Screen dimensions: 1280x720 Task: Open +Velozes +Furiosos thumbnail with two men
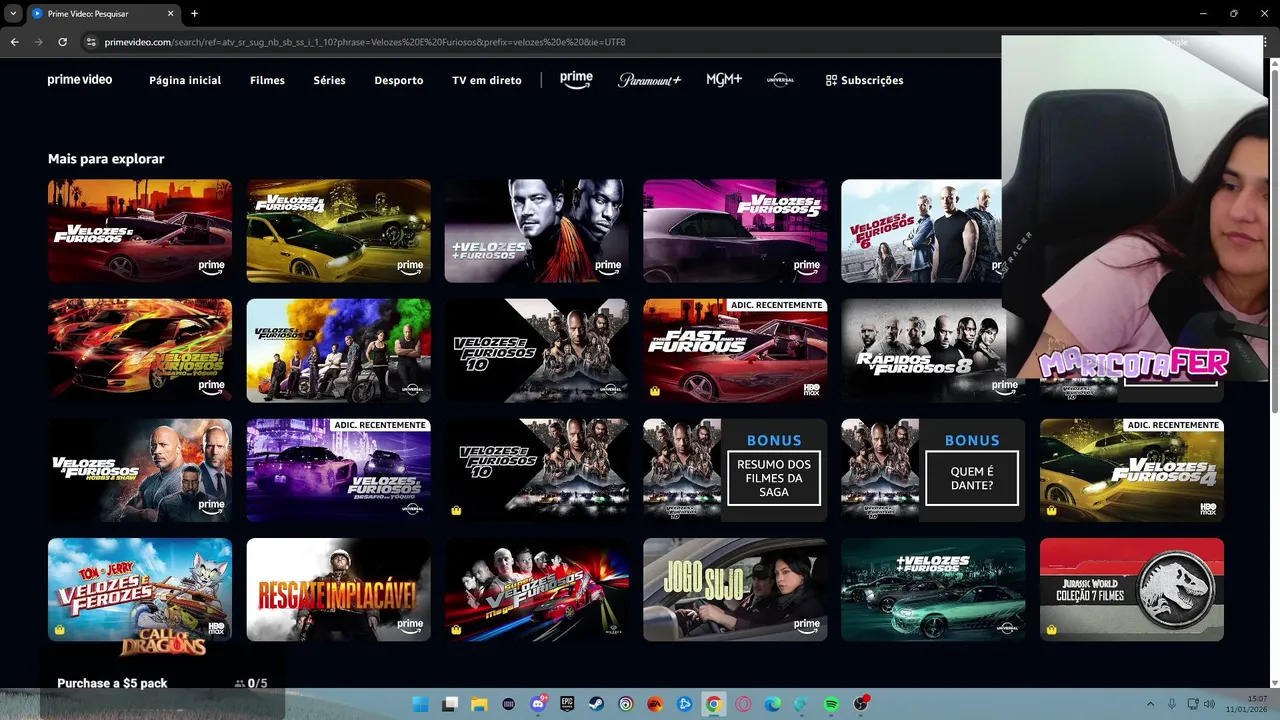pos(537,231)
